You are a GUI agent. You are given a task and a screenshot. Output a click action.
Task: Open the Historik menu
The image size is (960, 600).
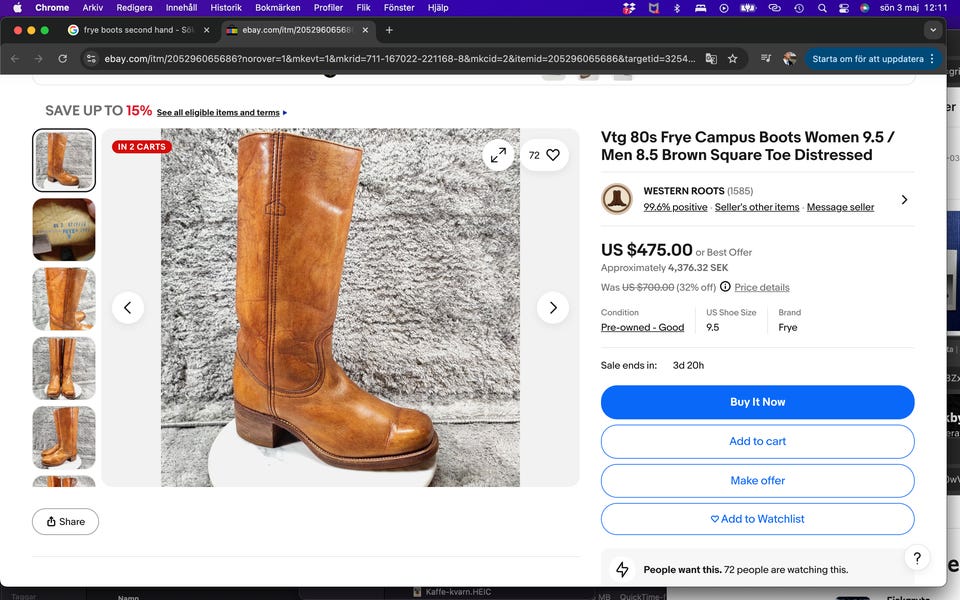point(226,8)
